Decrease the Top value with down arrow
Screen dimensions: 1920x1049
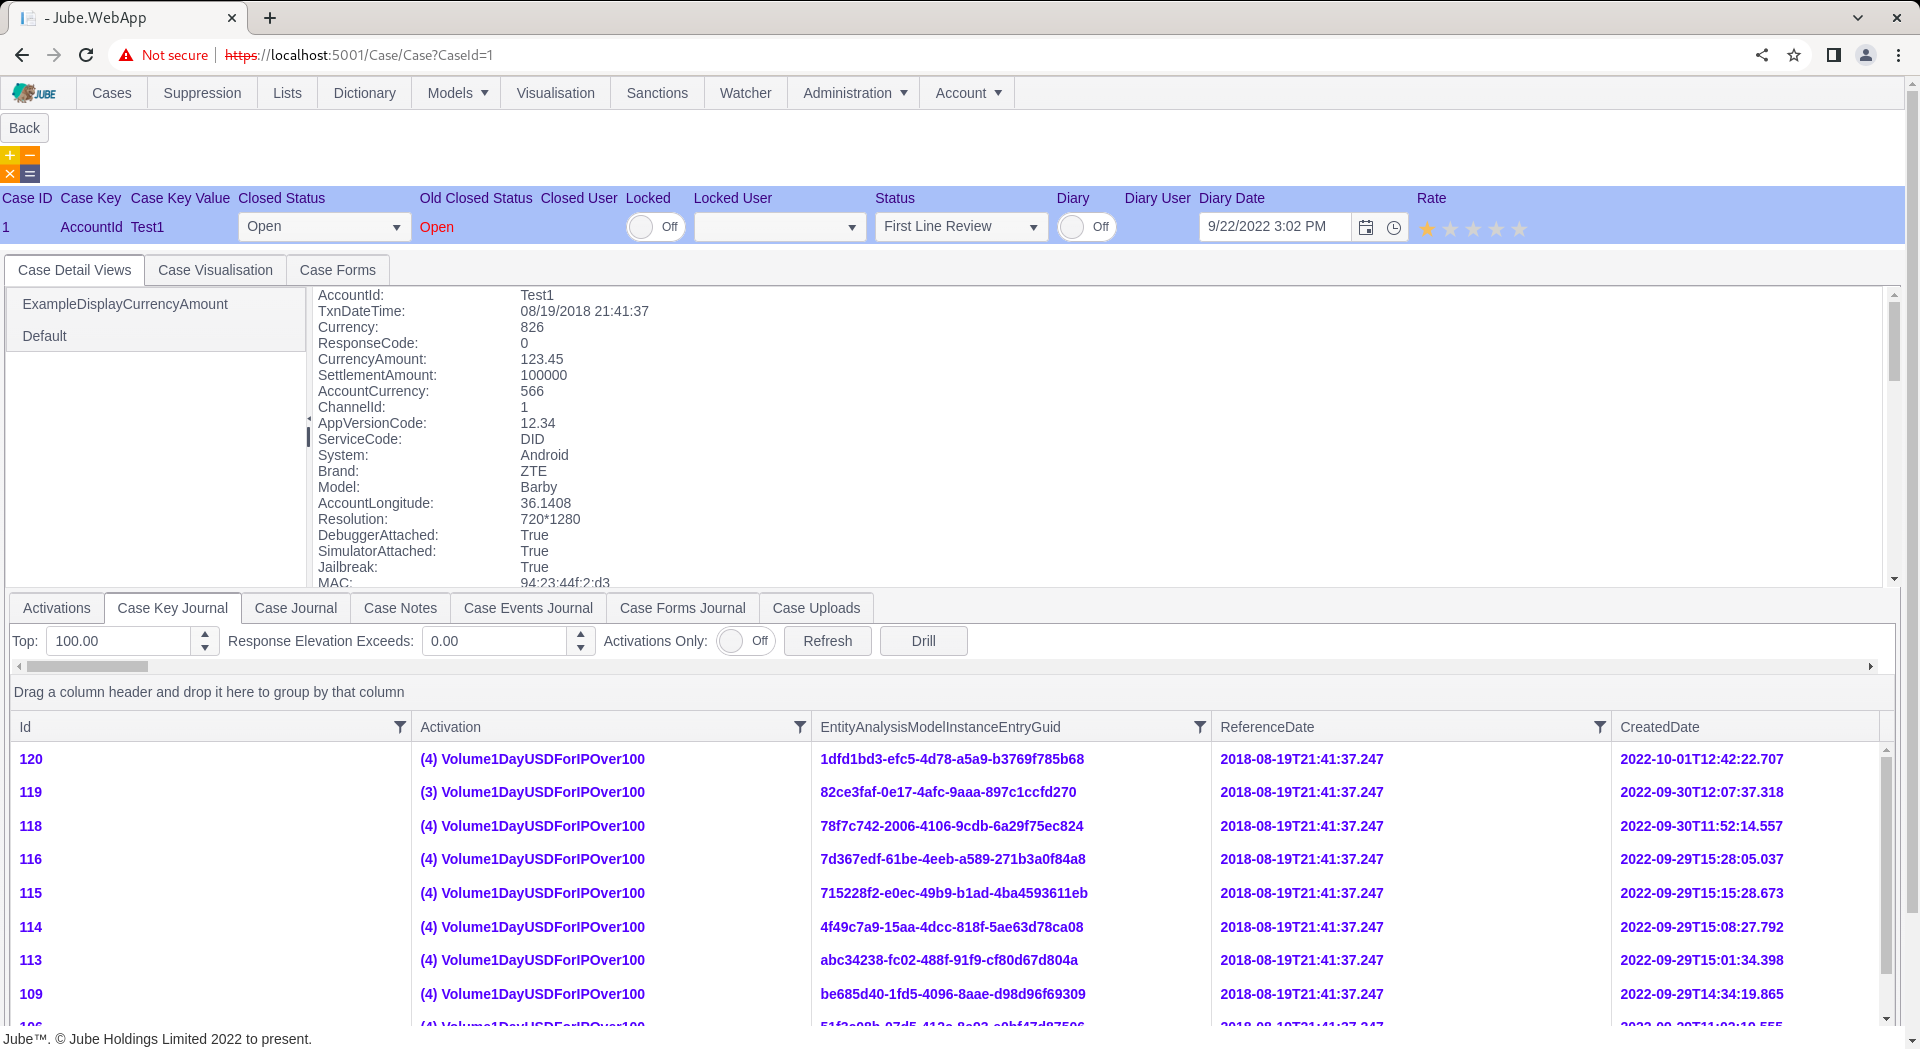[205, 648]
